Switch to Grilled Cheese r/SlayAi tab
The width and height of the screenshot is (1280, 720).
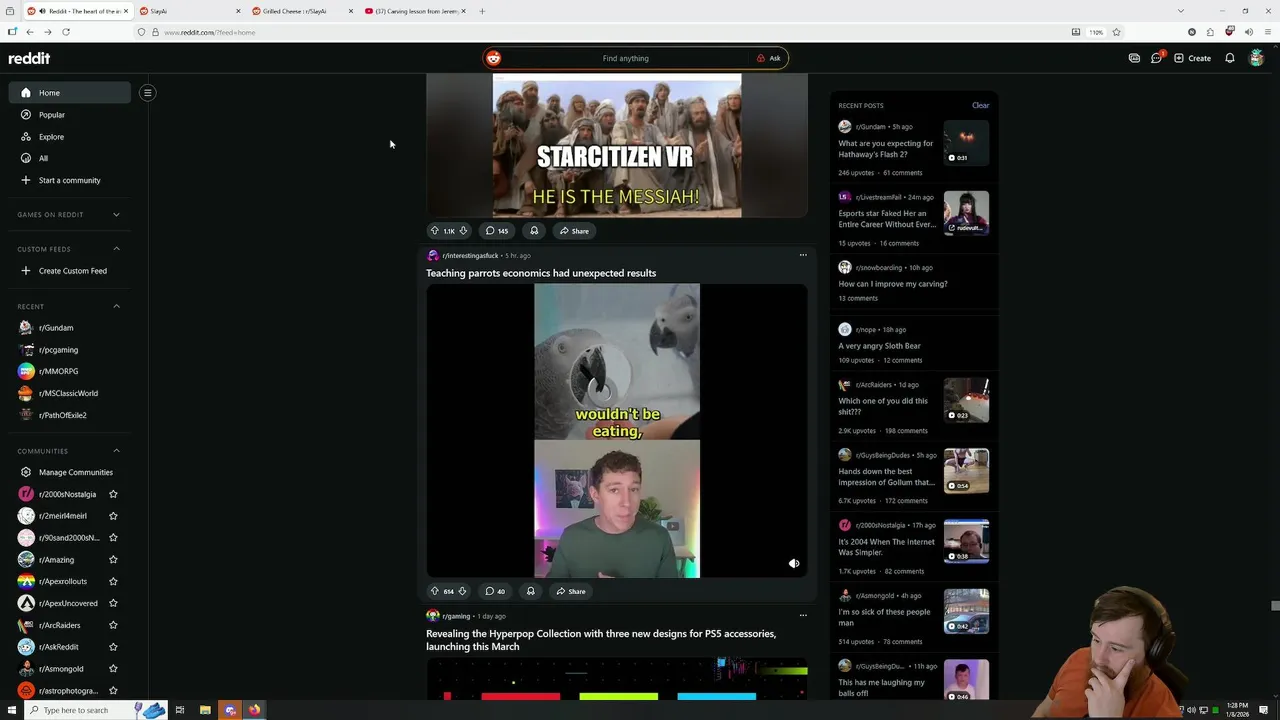pyautogui.click(x=304, y=11)
